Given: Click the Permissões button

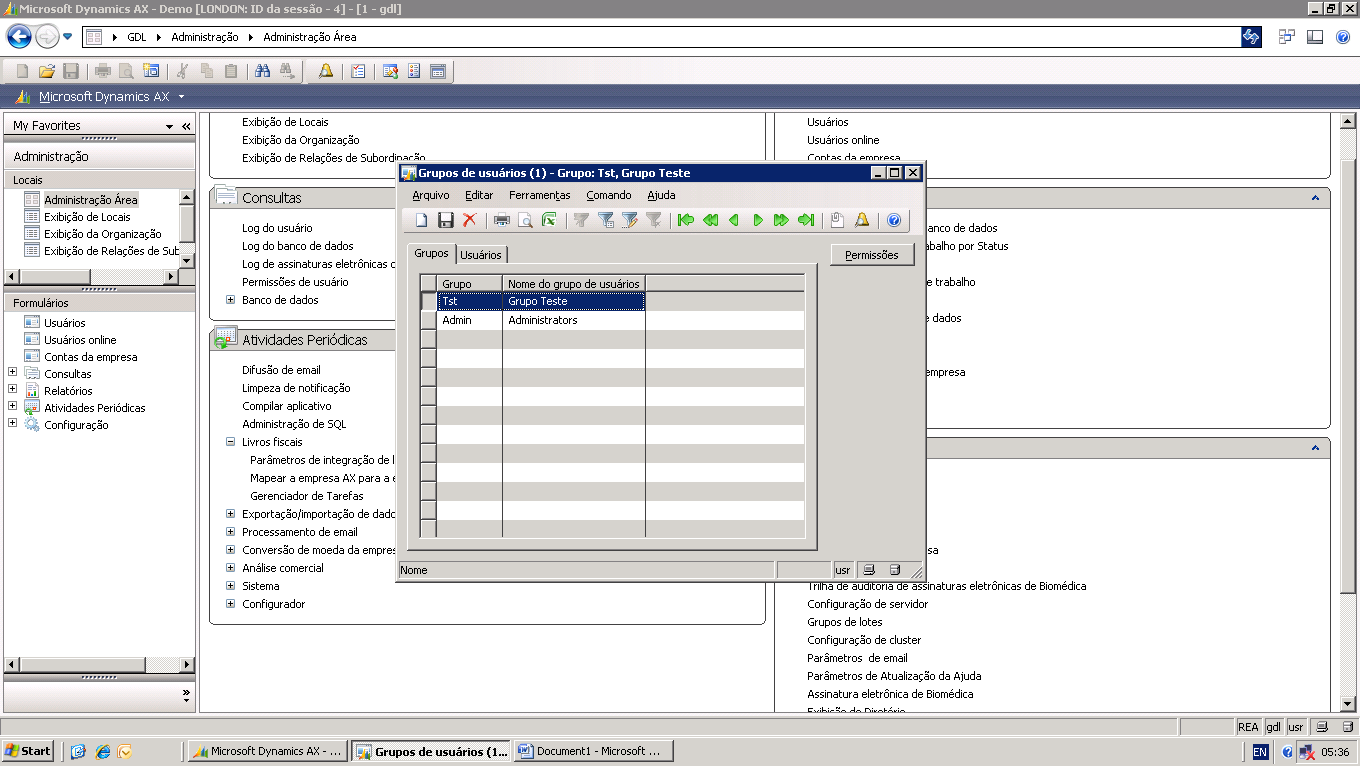Looking at the screenshot, I should 872,255.
